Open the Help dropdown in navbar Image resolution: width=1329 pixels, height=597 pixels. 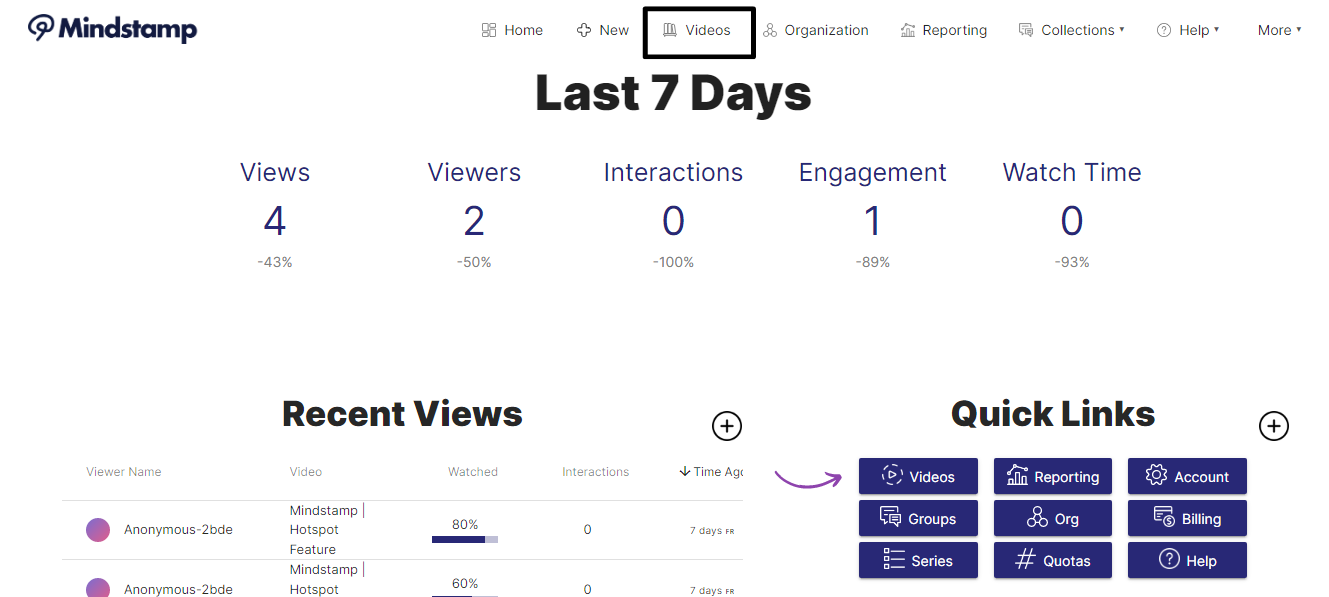pyautogui.click(x=1188, y=30)
